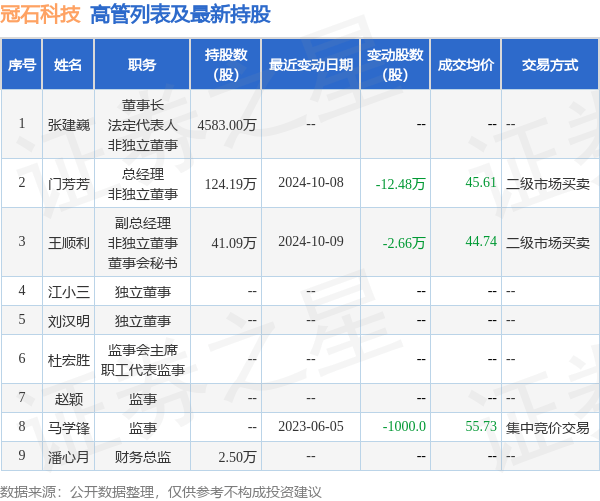600x501 pixels.
Task: Click the holding value 124.19万
Action: pyautogui.click(x=230, y=184)
